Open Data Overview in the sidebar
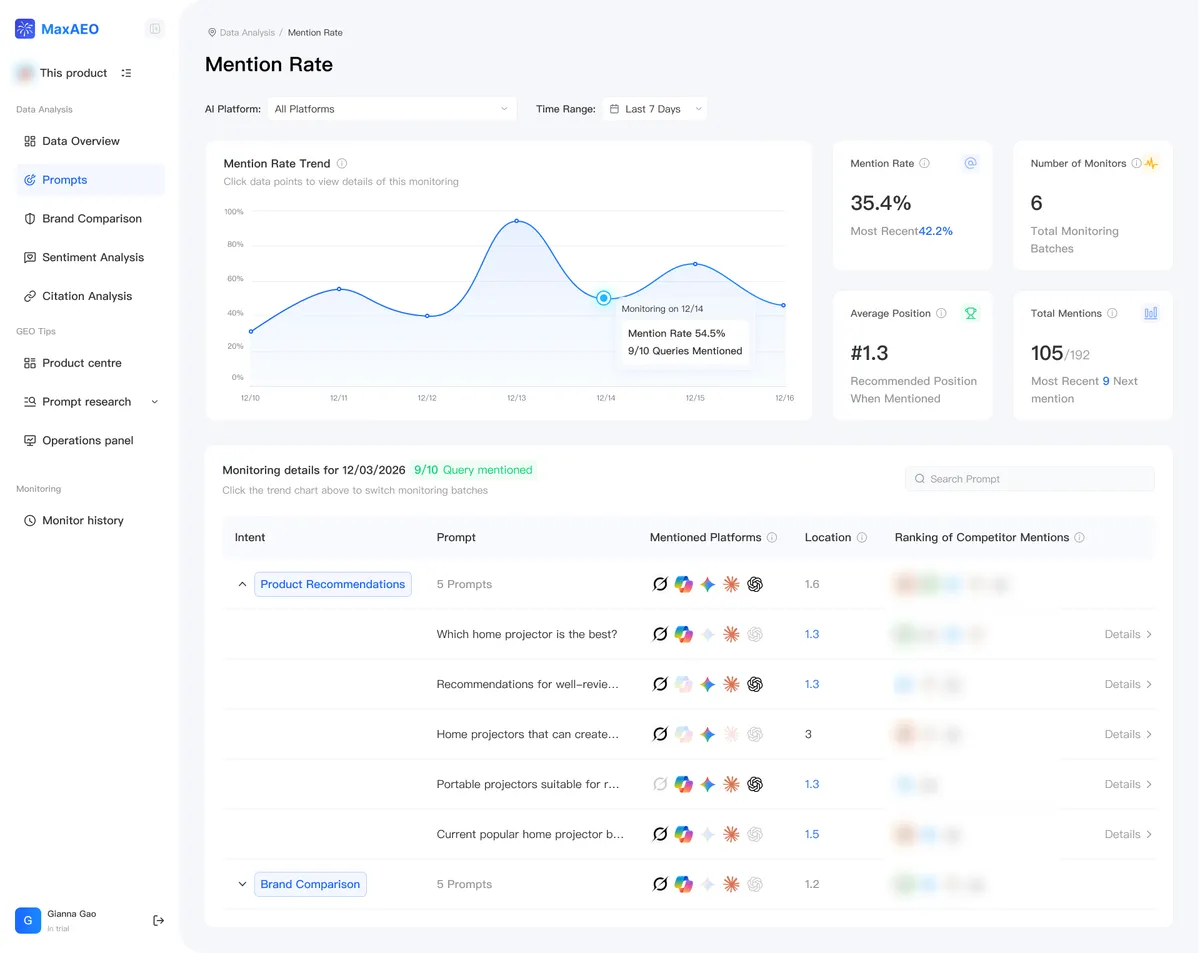This screenshot has width=1200, height=953. click(x=90, y=141)
